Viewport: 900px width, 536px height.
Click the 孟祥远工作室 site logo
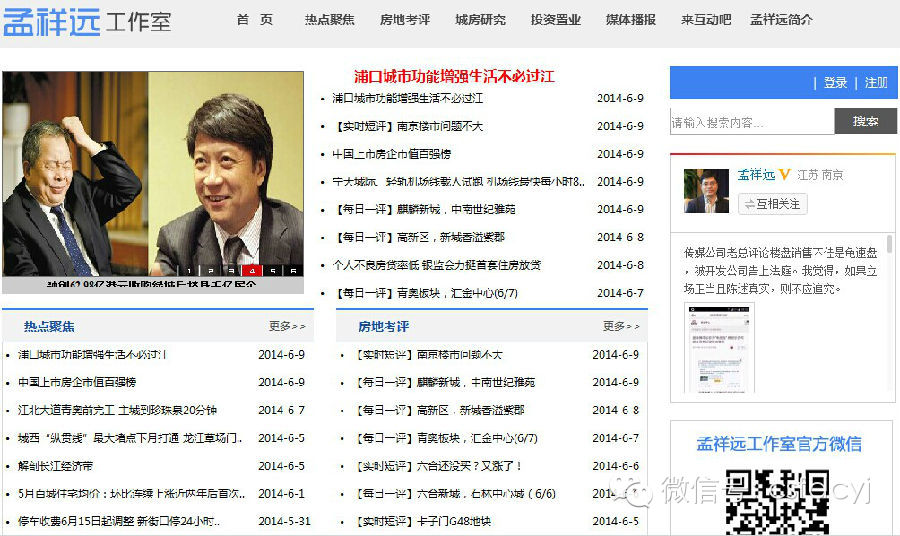87,20
